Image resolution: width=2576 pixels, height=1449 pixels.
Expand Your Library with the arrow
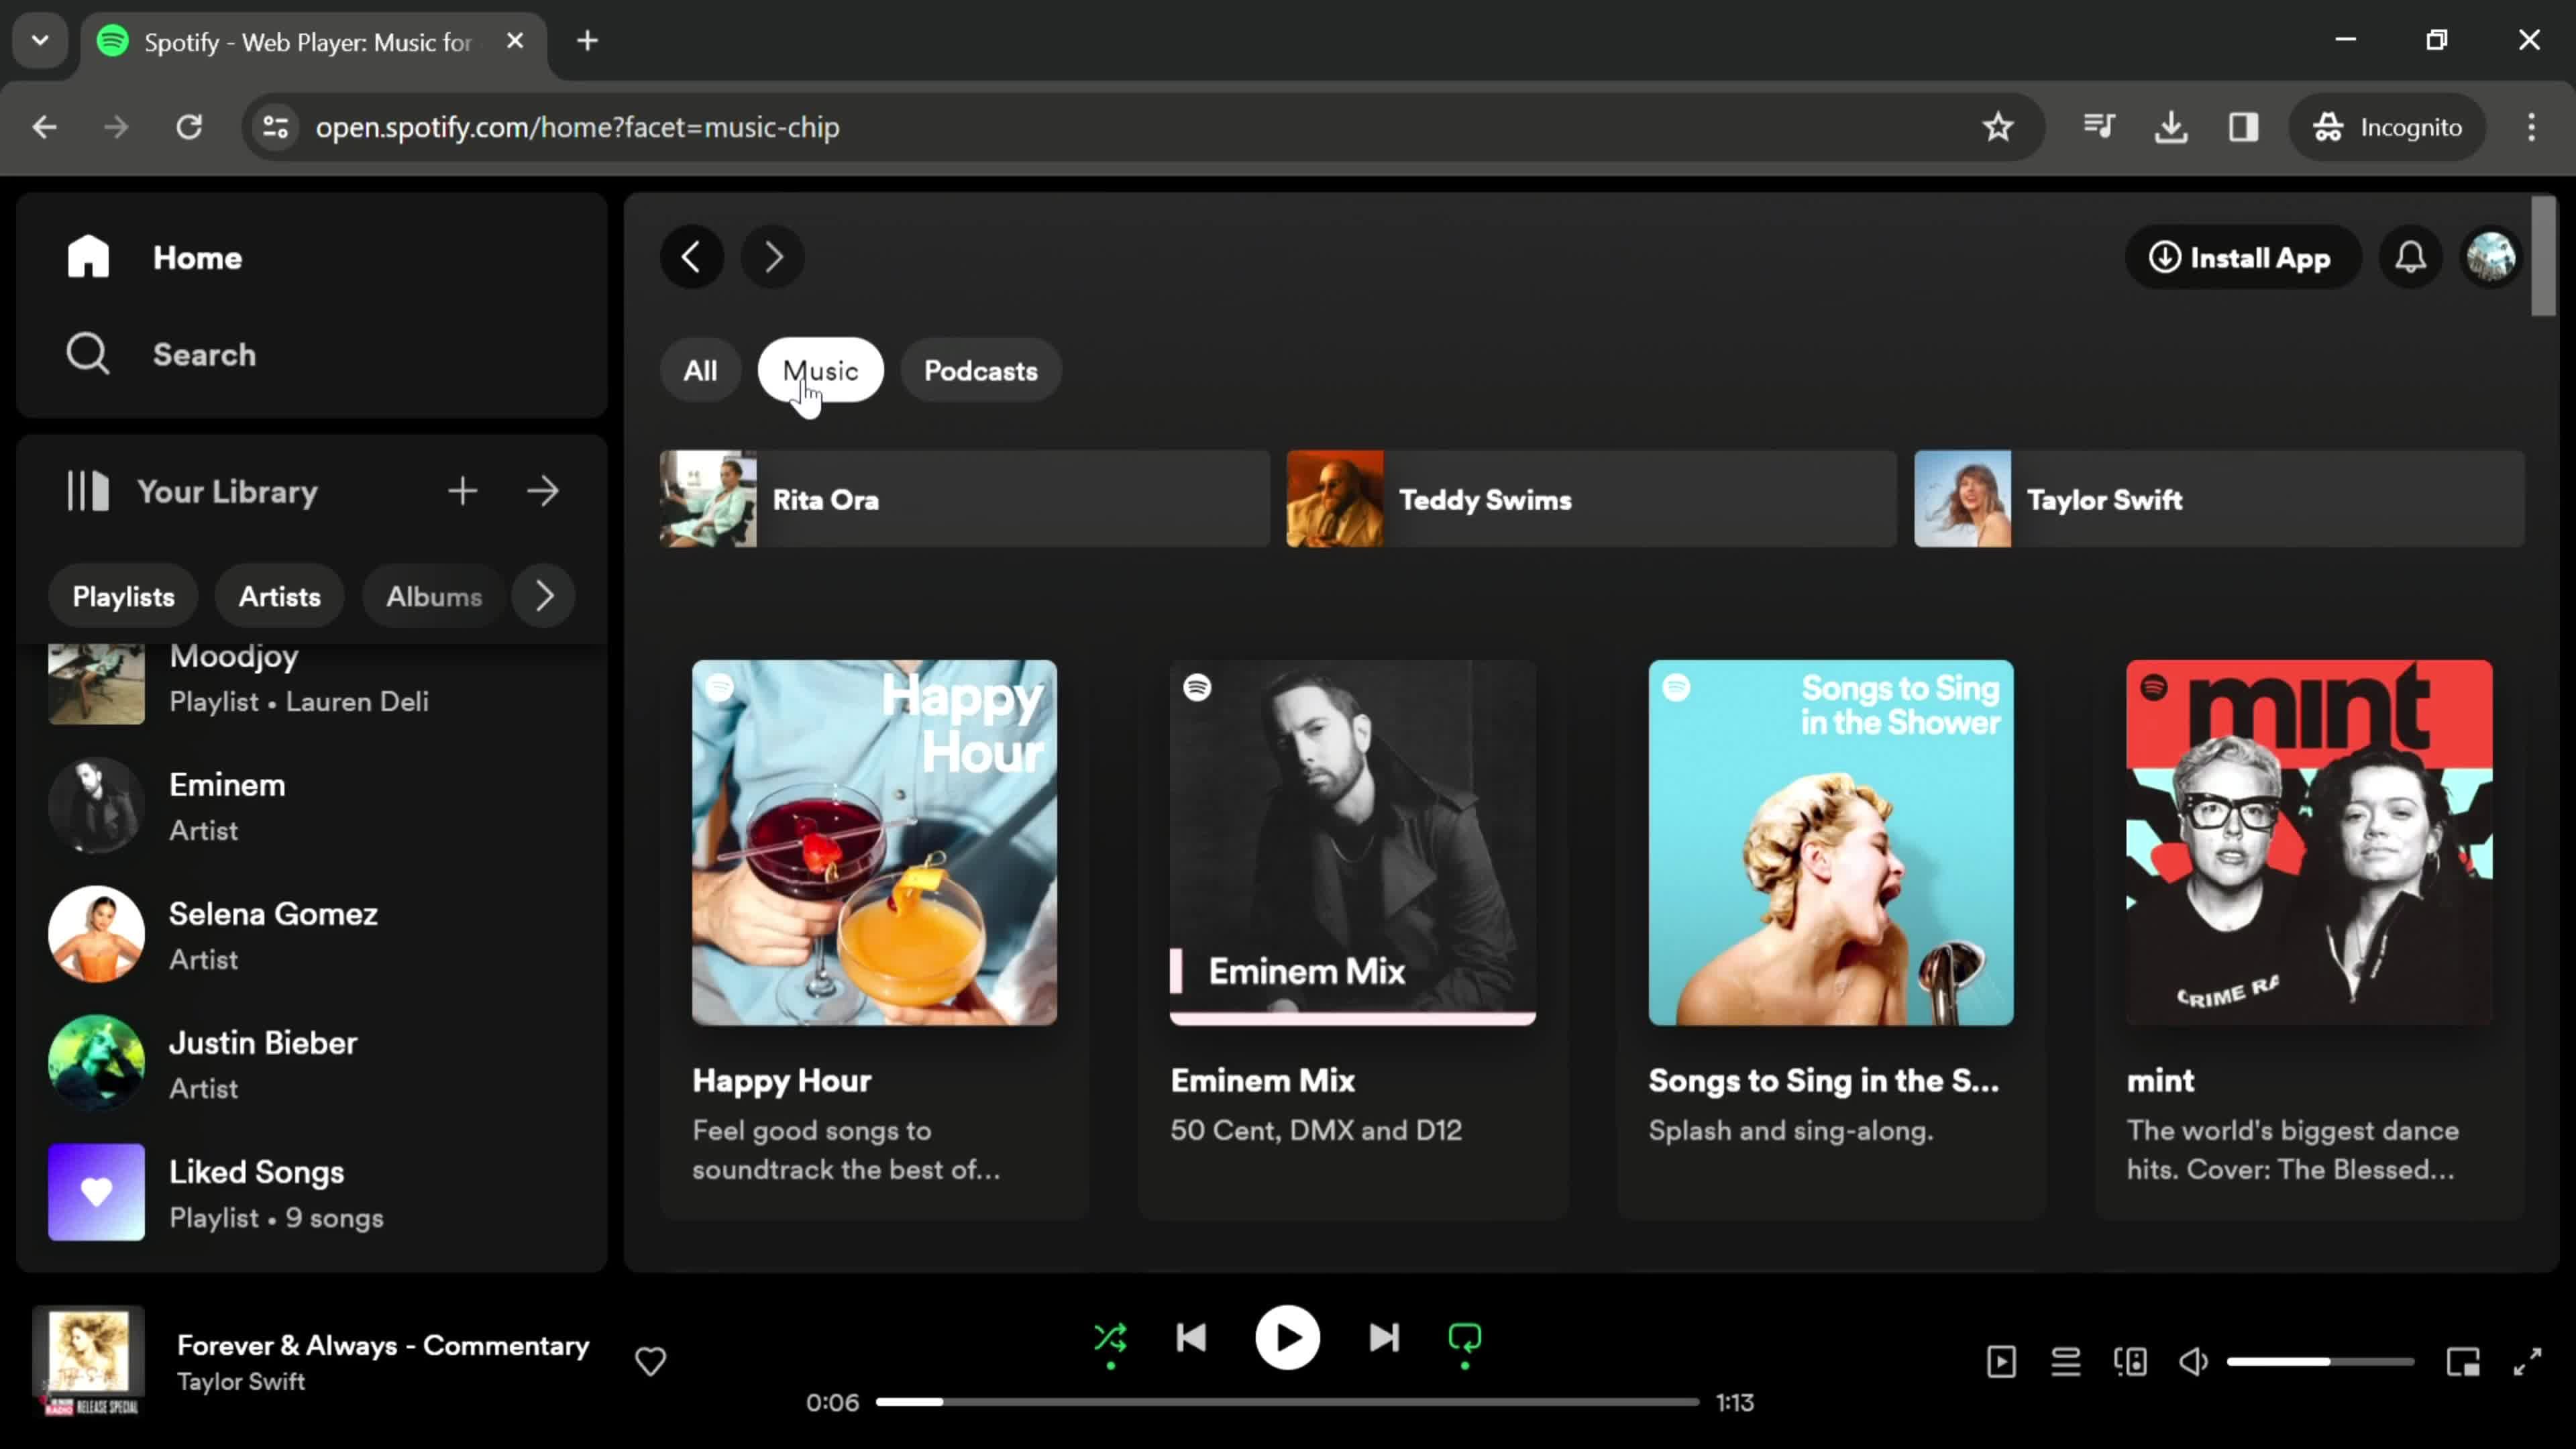543,491
